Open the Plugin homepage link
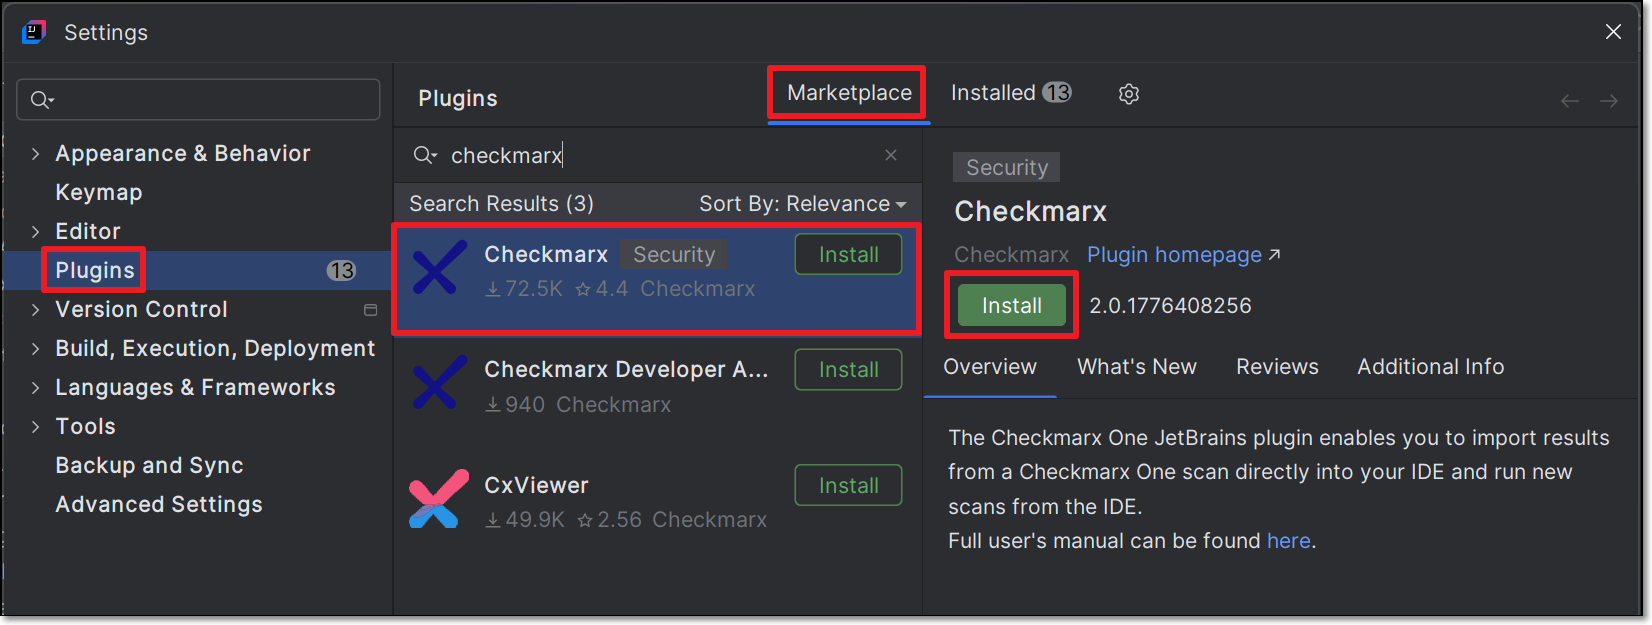1652x625 pixels. (1184, 255)
